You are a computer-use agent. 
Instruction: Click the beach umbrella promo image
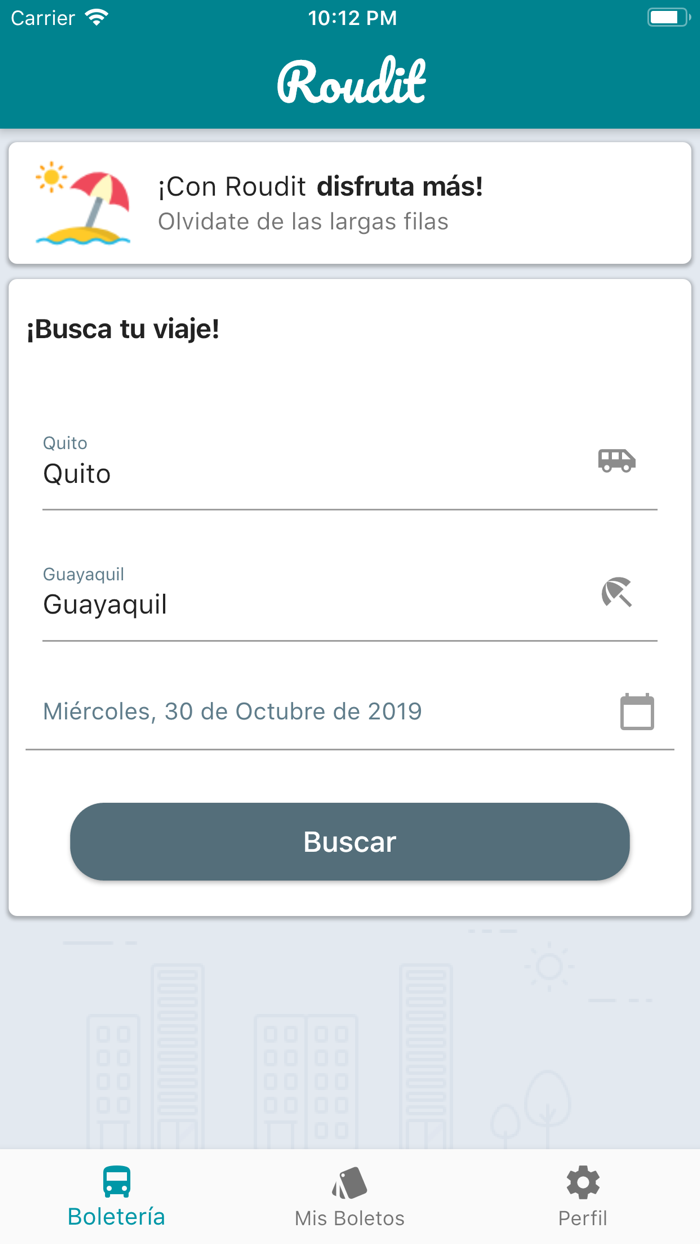(x=83, y=204)
